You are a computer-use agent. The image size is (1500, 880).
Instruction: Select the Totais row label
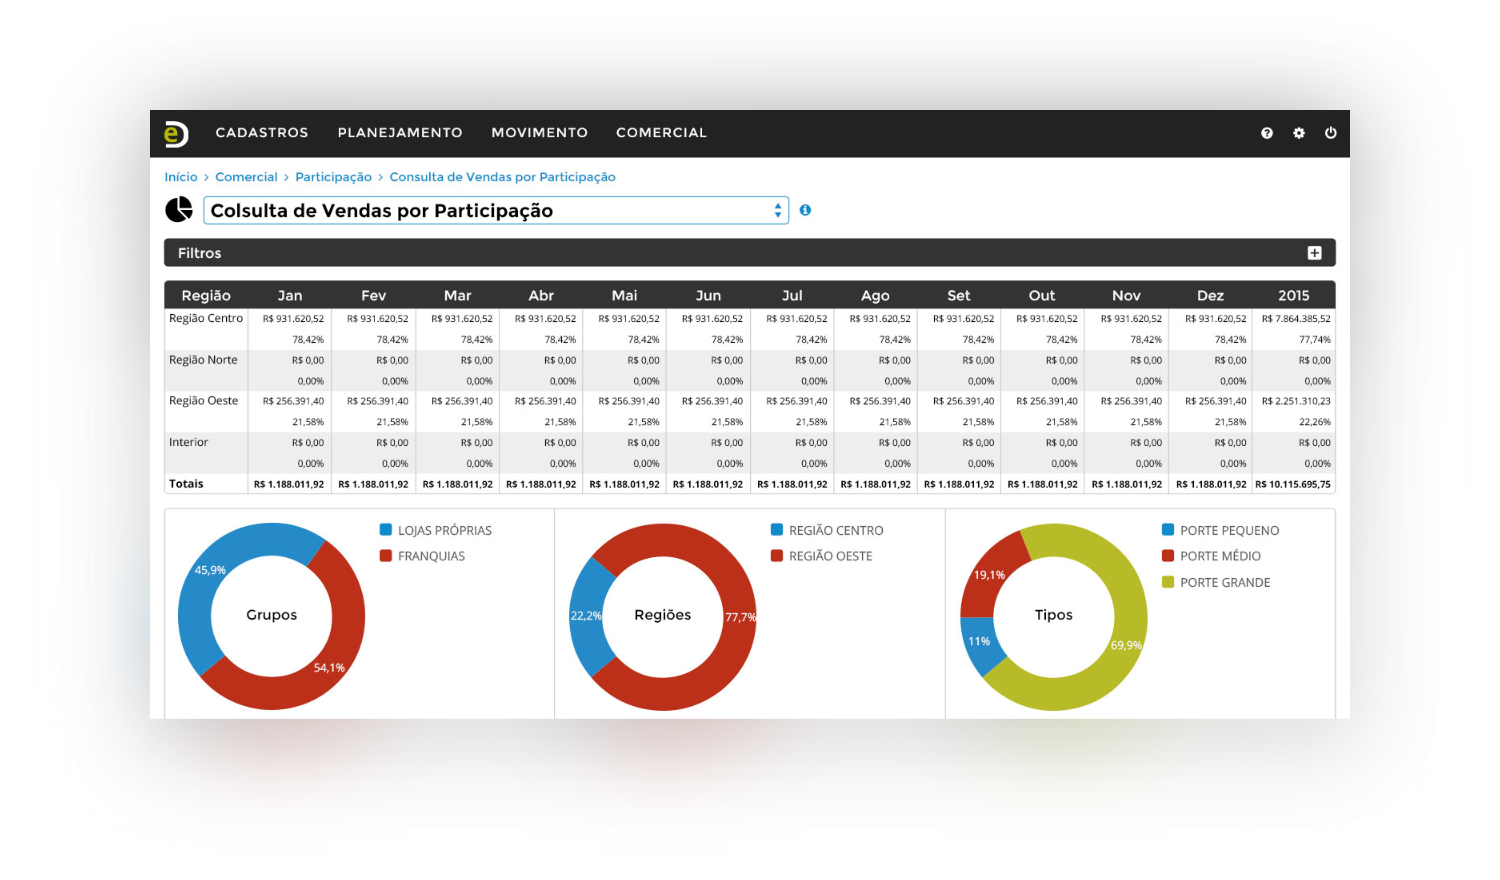pos(186,484)
